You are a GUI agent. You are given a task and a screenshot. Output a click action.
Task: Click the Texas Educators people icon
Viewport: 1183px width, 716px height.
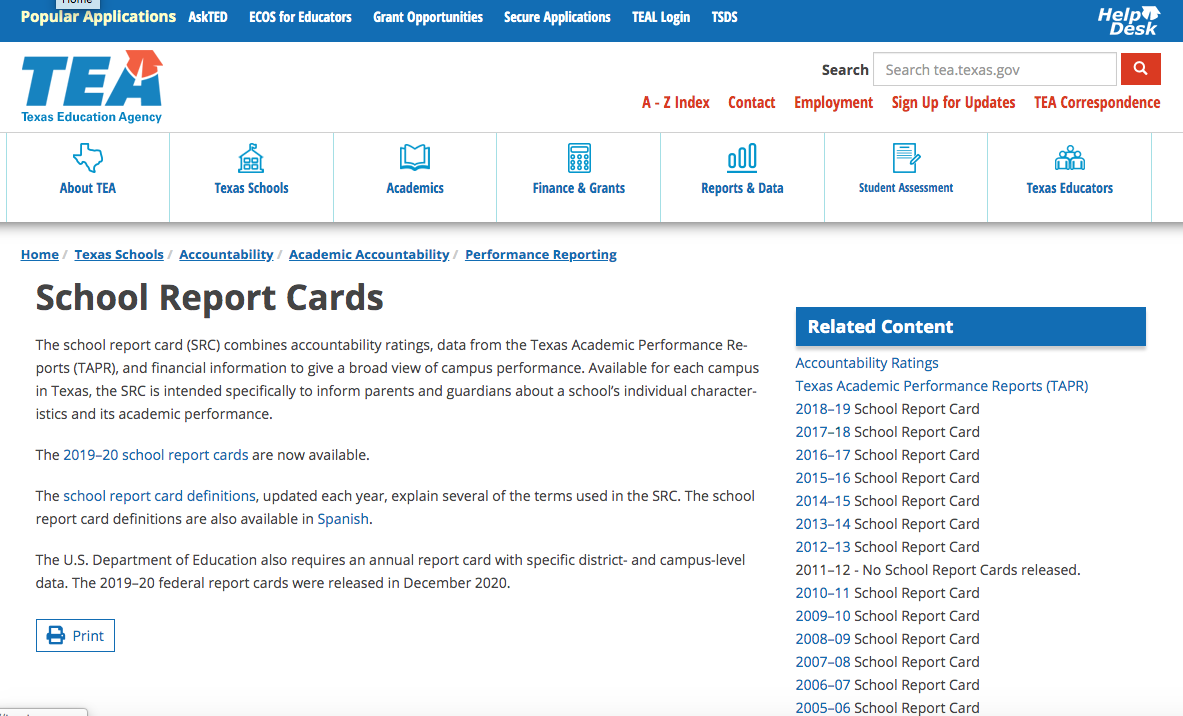pyautogui.click(x=1069, y=158)
